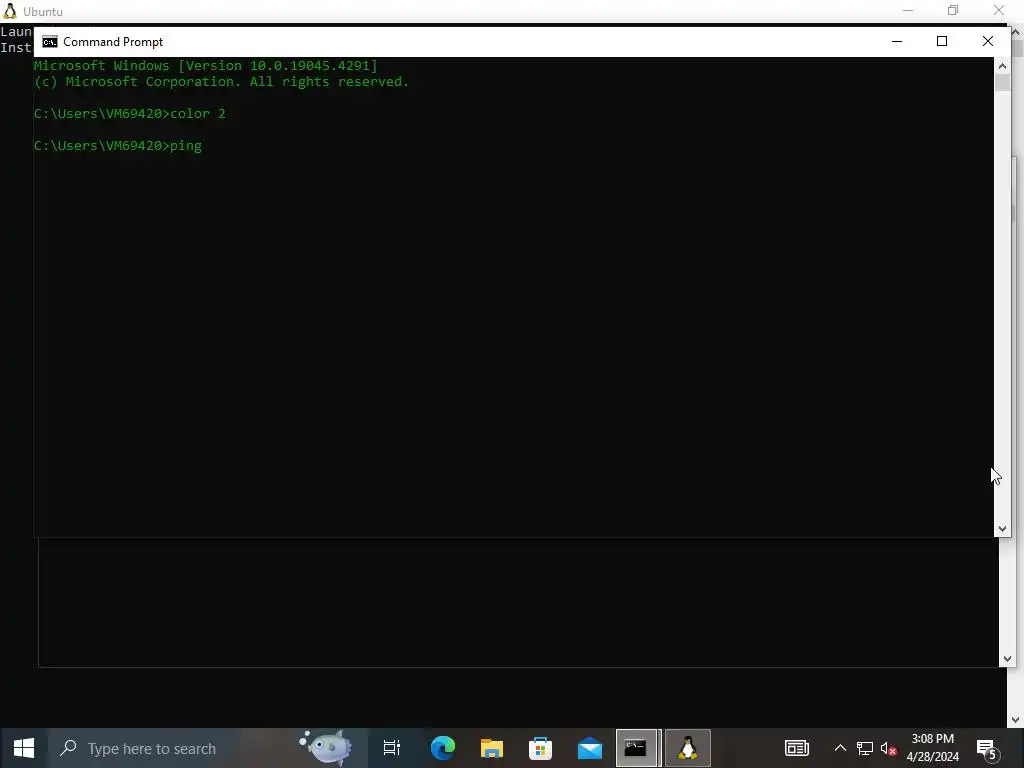Click the 'ping' command line text

pyautogui.click(x=186, y=146)
